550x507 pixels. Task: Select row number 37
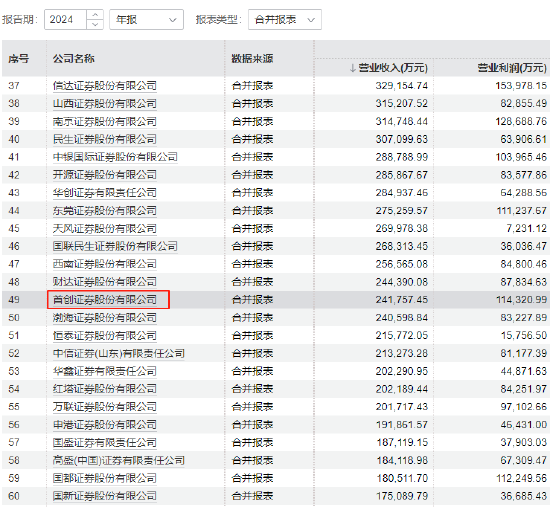click(x=14, y=86)
